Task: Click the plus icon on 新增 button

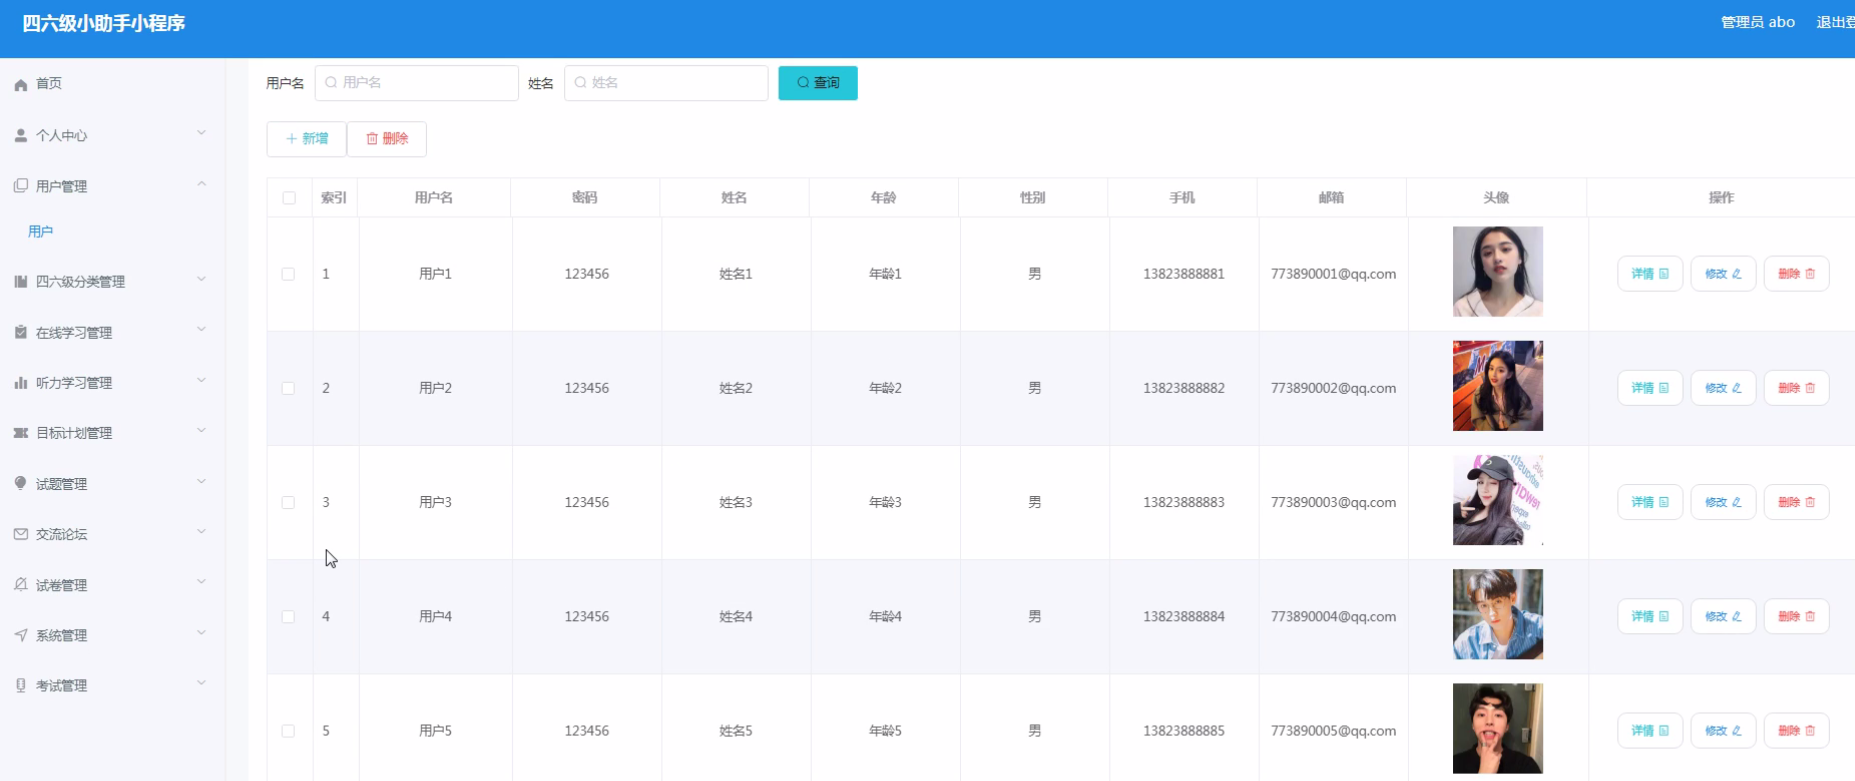Action: (292, 139)
